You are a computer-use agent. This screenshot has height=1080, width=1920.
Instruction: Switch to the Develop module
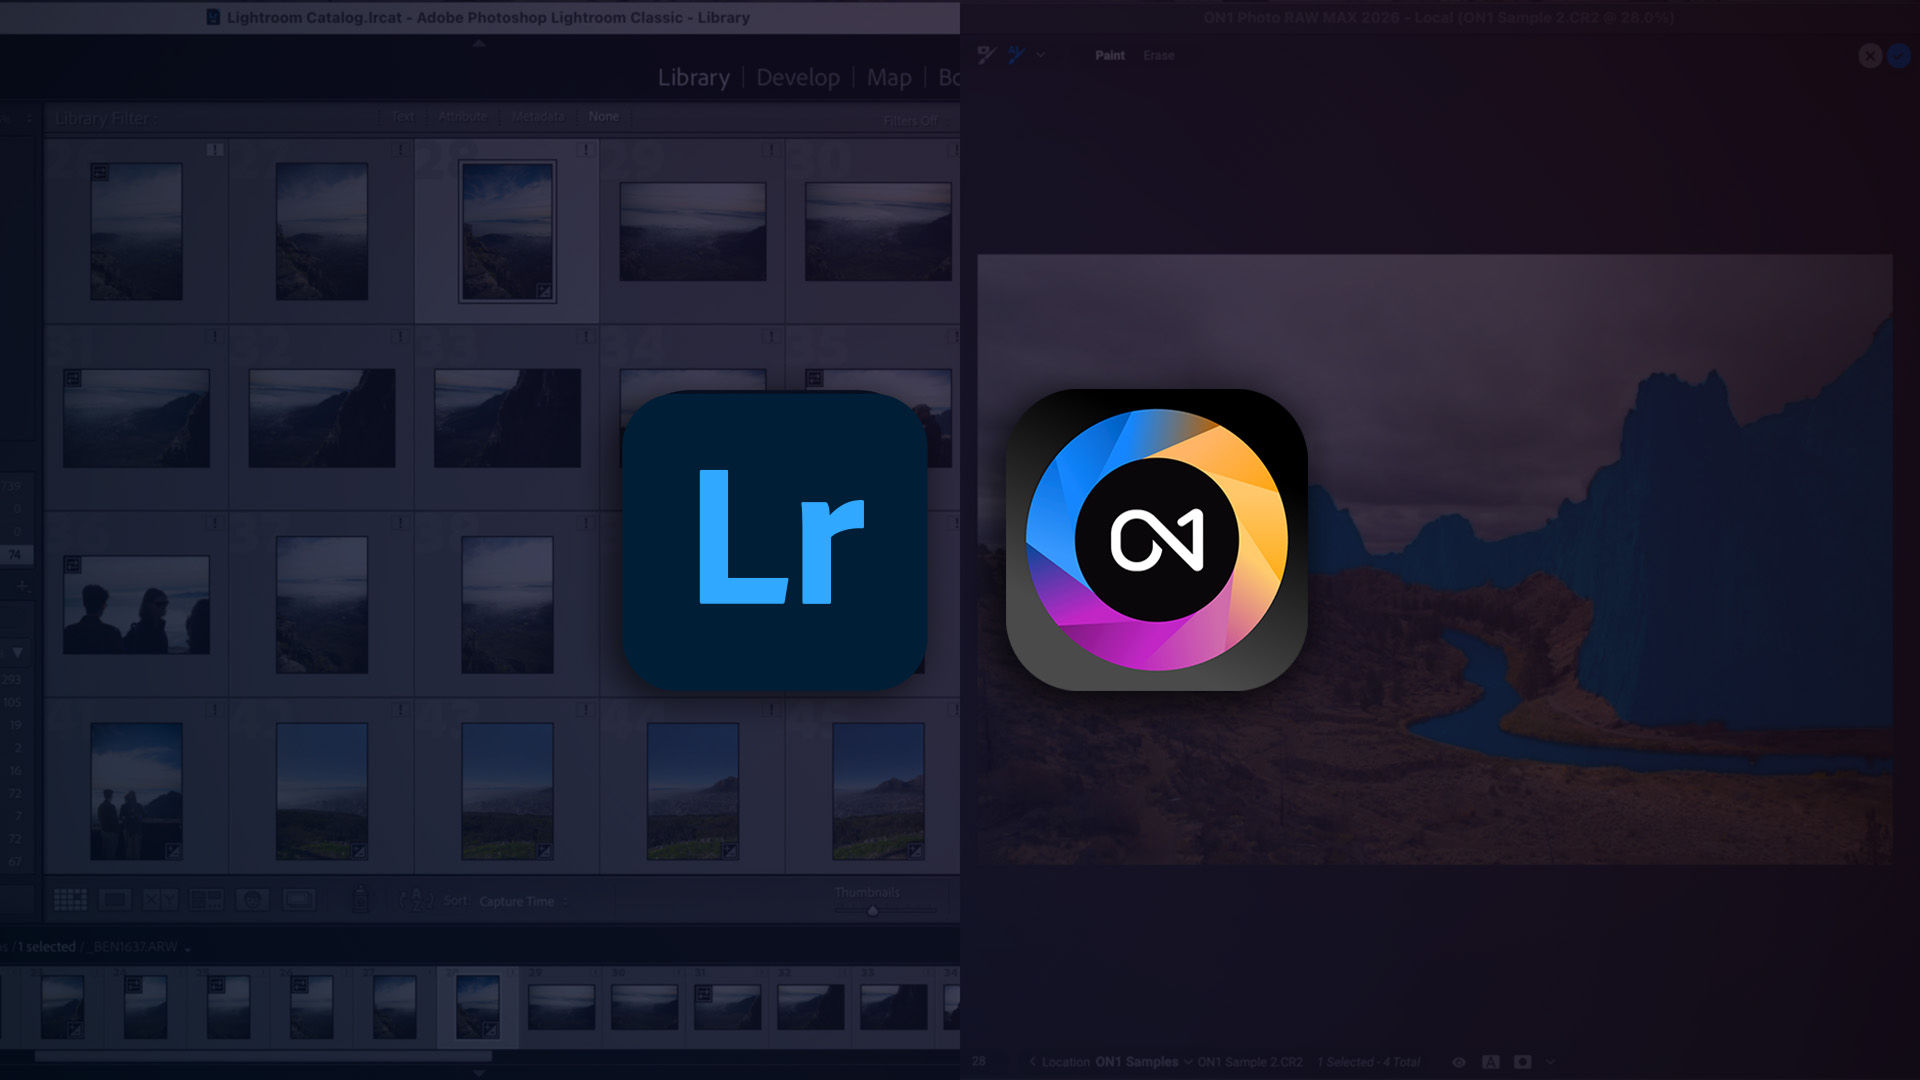pyautogui.click(x=798, y=77)
